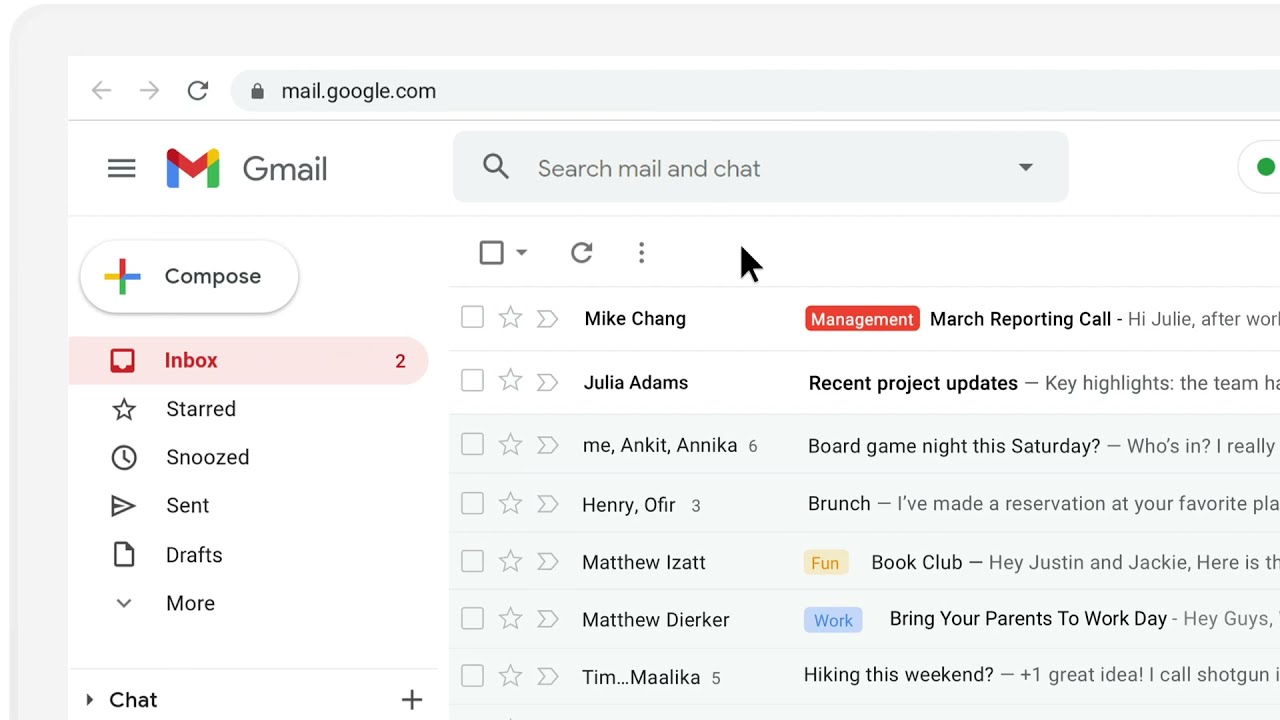Open the hamburger main menu
Image resolution: width=1280 pixels, height=720 pixels.
click(121, 169)
